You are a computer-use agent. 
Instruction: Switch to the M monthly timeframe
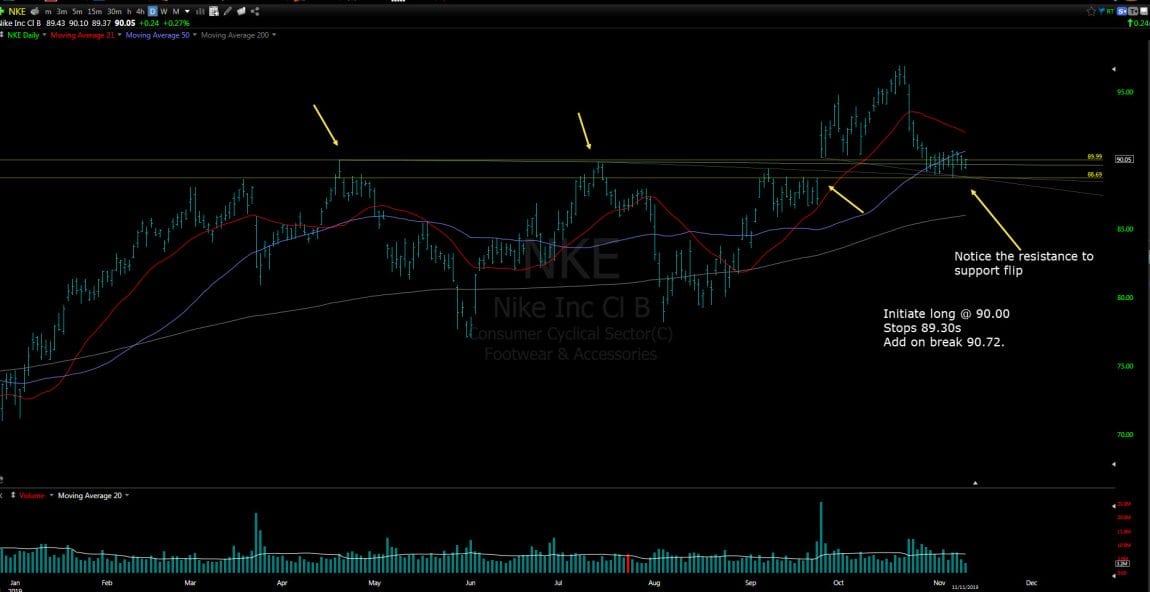click(x=175, y=12)
